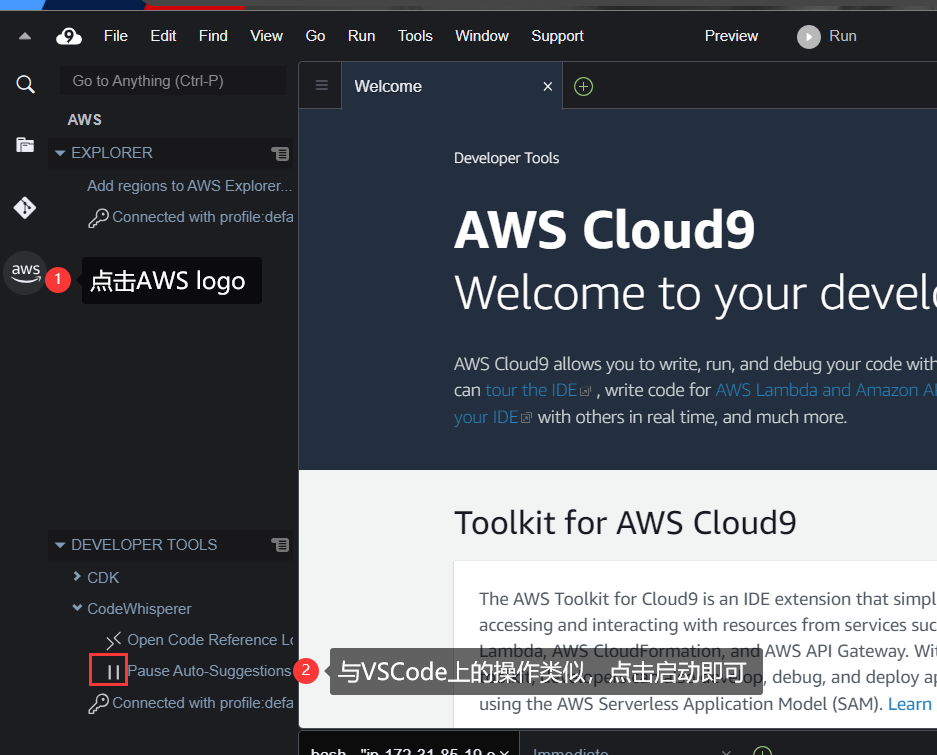Expand the CDK tree node

click(76, 576)
